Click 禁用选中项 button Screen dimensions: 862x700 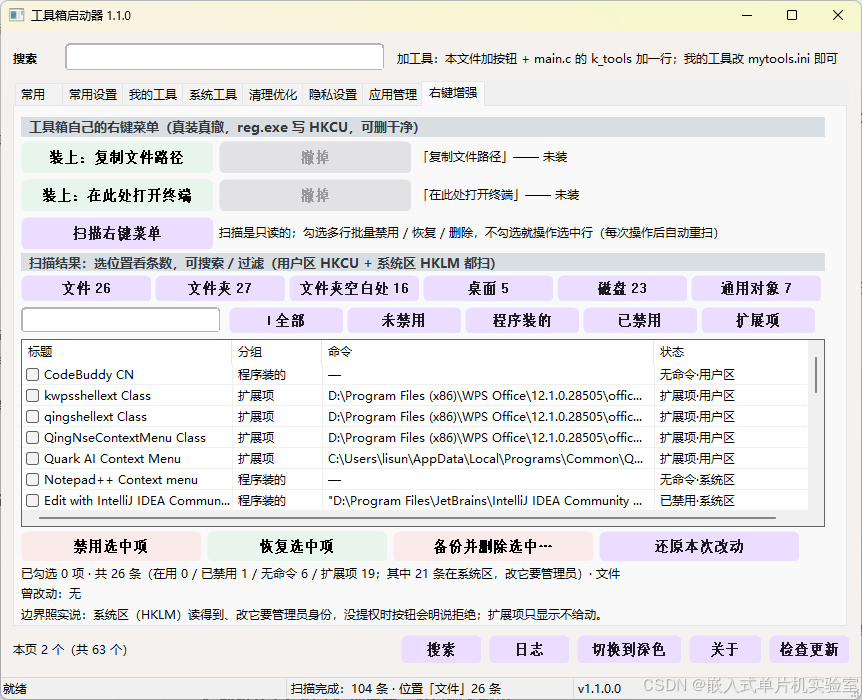[x=111, y=546]
